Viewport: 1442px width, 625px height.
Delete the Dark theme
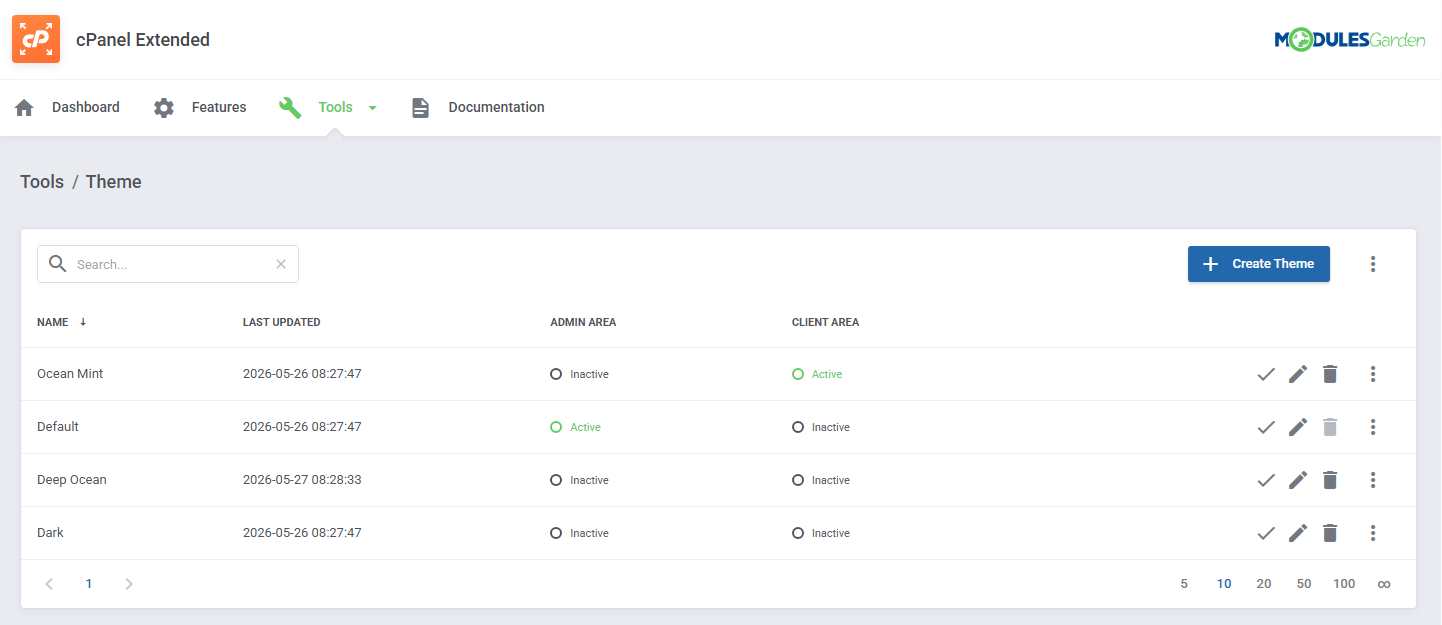(x=1330, y=533)
